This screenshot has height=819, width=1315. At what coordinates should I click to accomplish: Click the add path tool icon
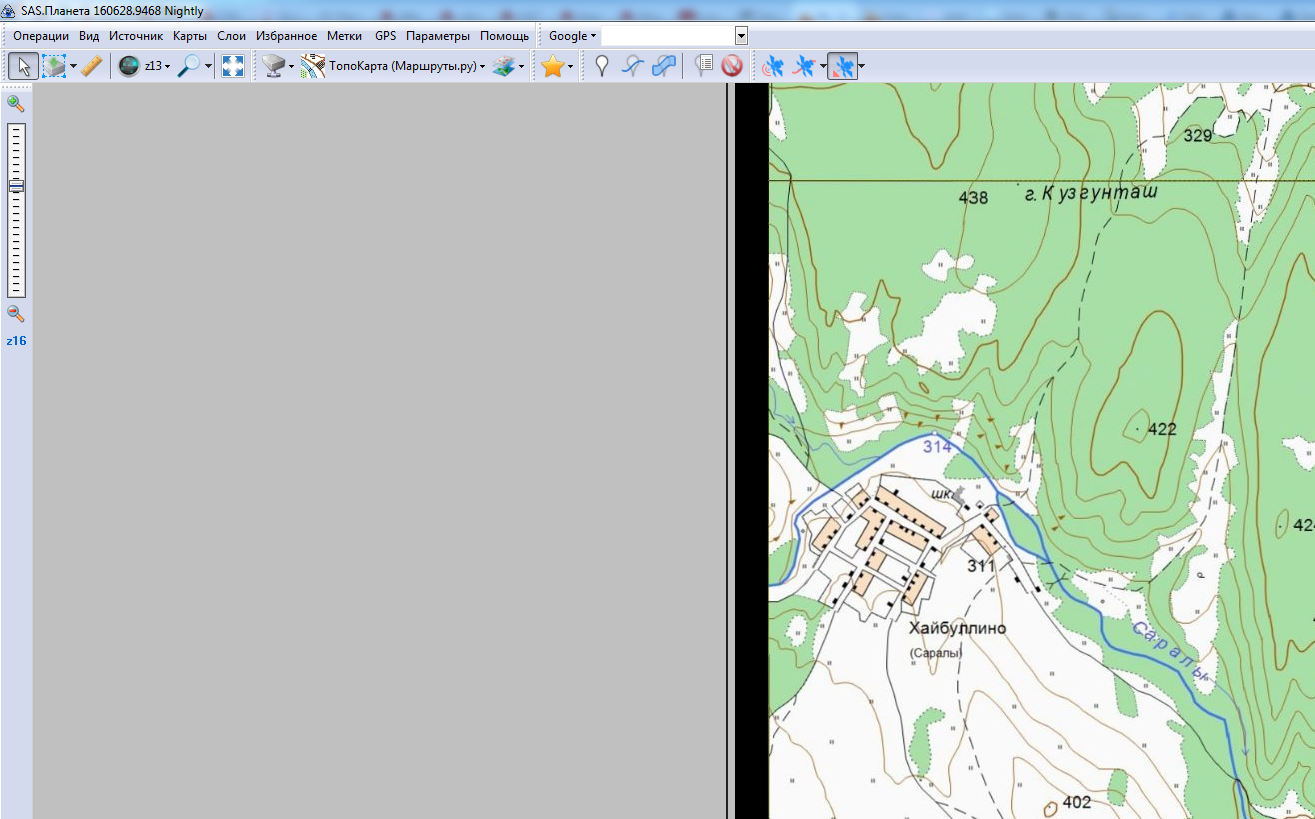coord(632,66)
